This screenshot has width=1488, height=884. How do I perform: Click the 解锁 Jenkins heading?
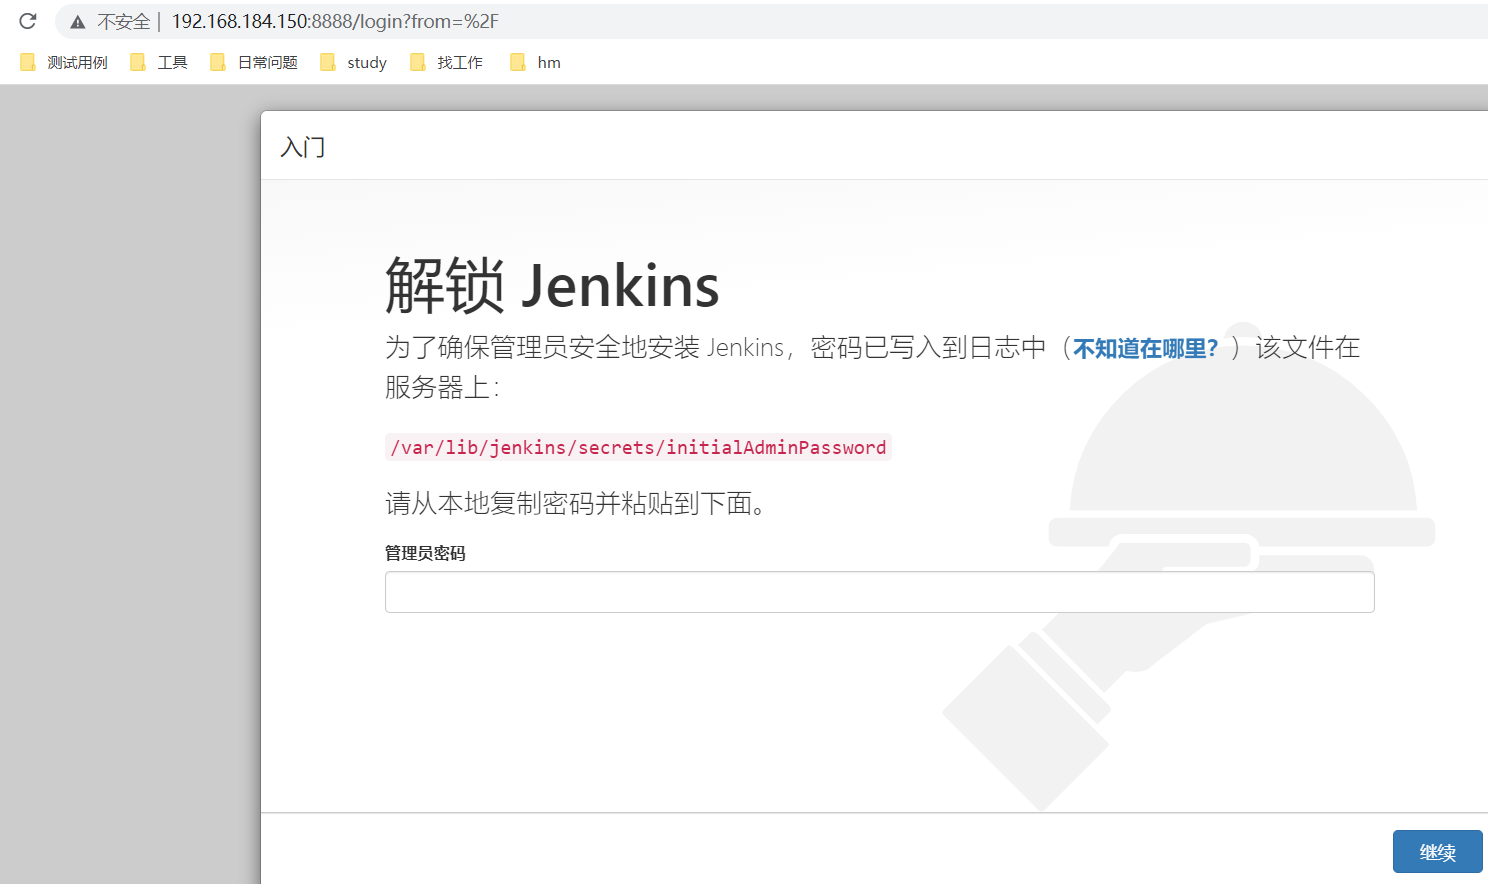point(552,286)
